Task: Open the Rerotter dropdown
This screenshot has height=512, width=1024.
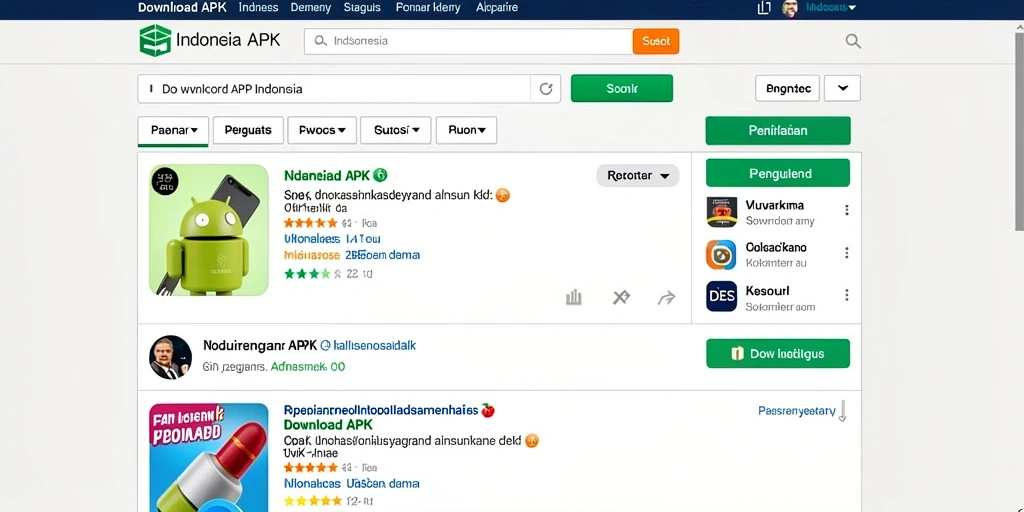Action: [x=638, y=176]
